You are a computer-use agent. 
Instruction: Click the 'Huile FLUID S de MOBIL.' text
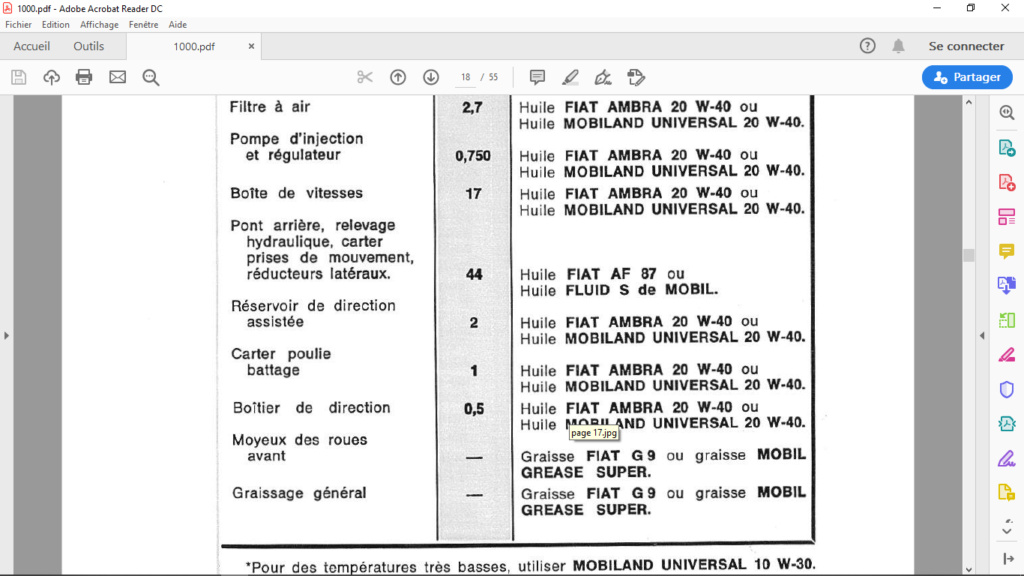coord(619,290)
